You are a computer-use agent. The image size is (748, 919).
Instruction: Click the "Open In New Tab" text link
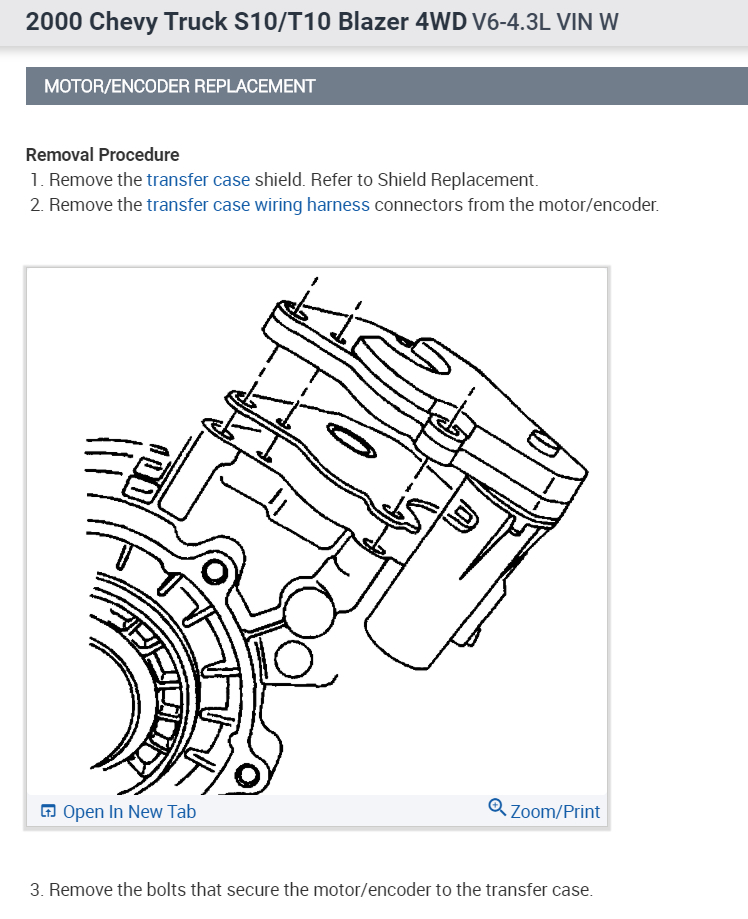point(129,812)
